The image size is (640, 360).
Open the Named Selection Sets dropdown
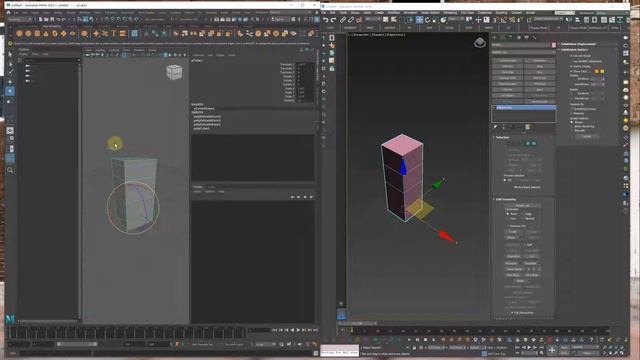(x=549, y=19)
